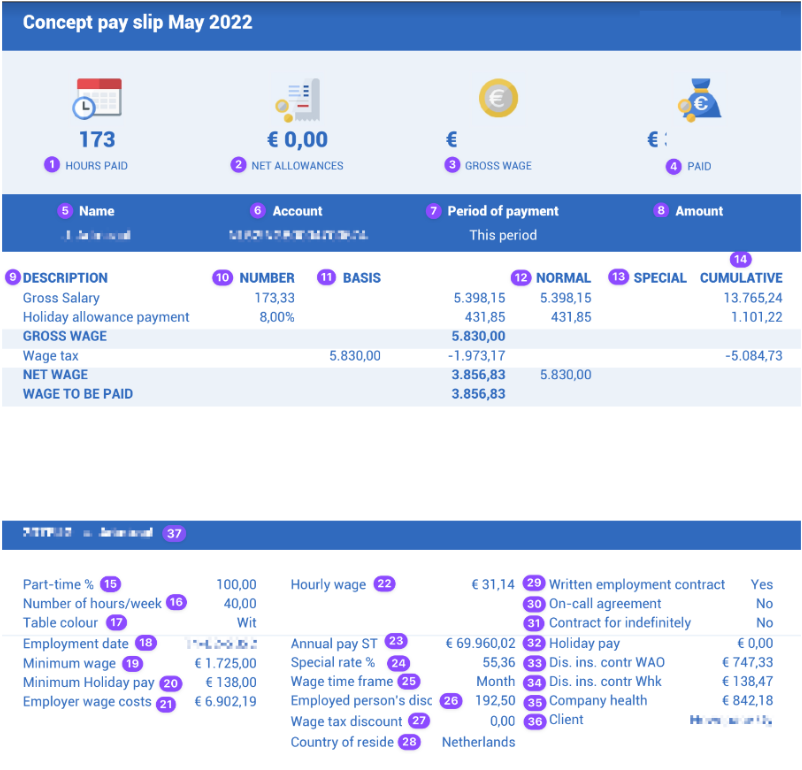Click the Gross Salary row label
802x770 pixels.
point(61,298)
